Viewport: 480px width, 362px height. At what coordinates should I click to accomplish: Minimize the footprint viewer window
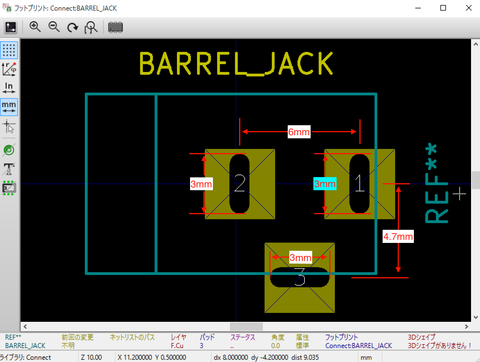point(418,8)
